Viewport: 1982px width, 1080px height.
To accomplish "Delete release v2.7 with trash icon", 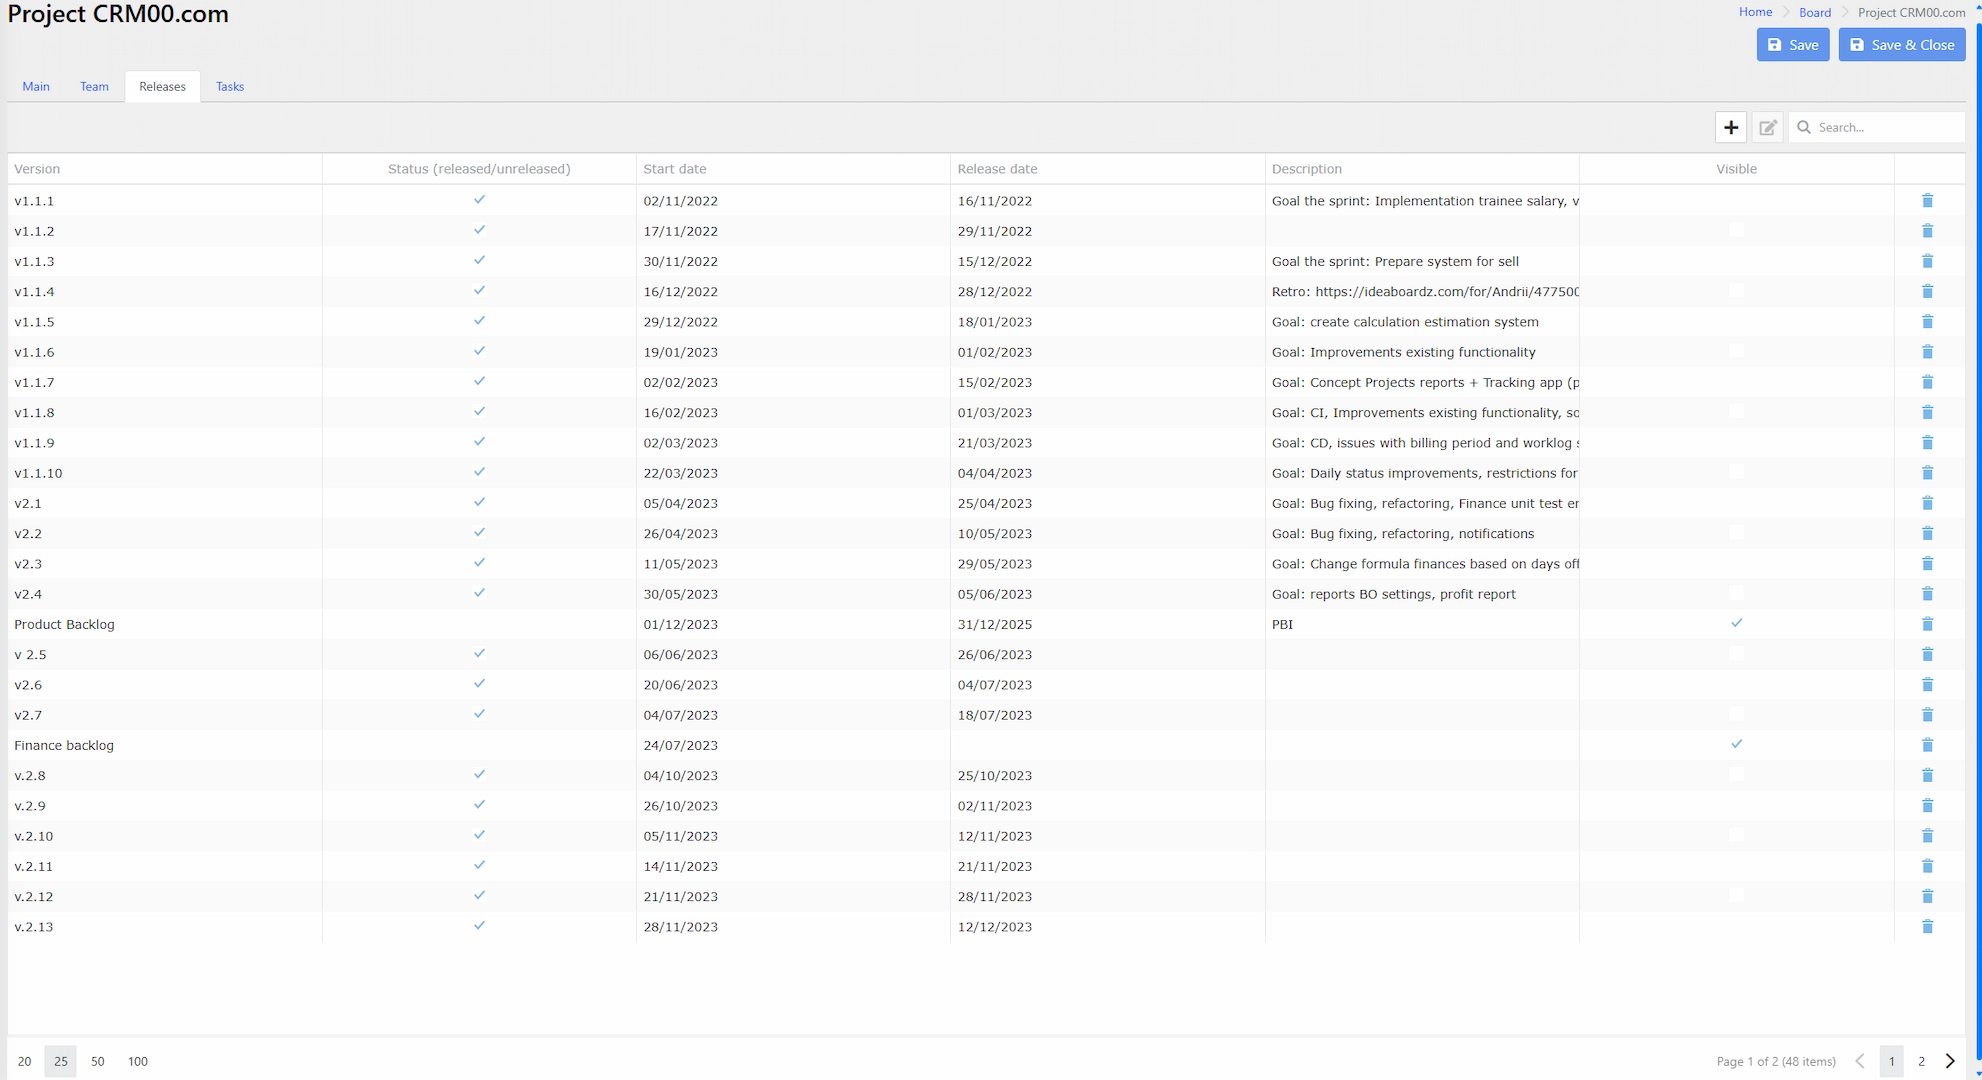I will click(x=1927, y=715).
